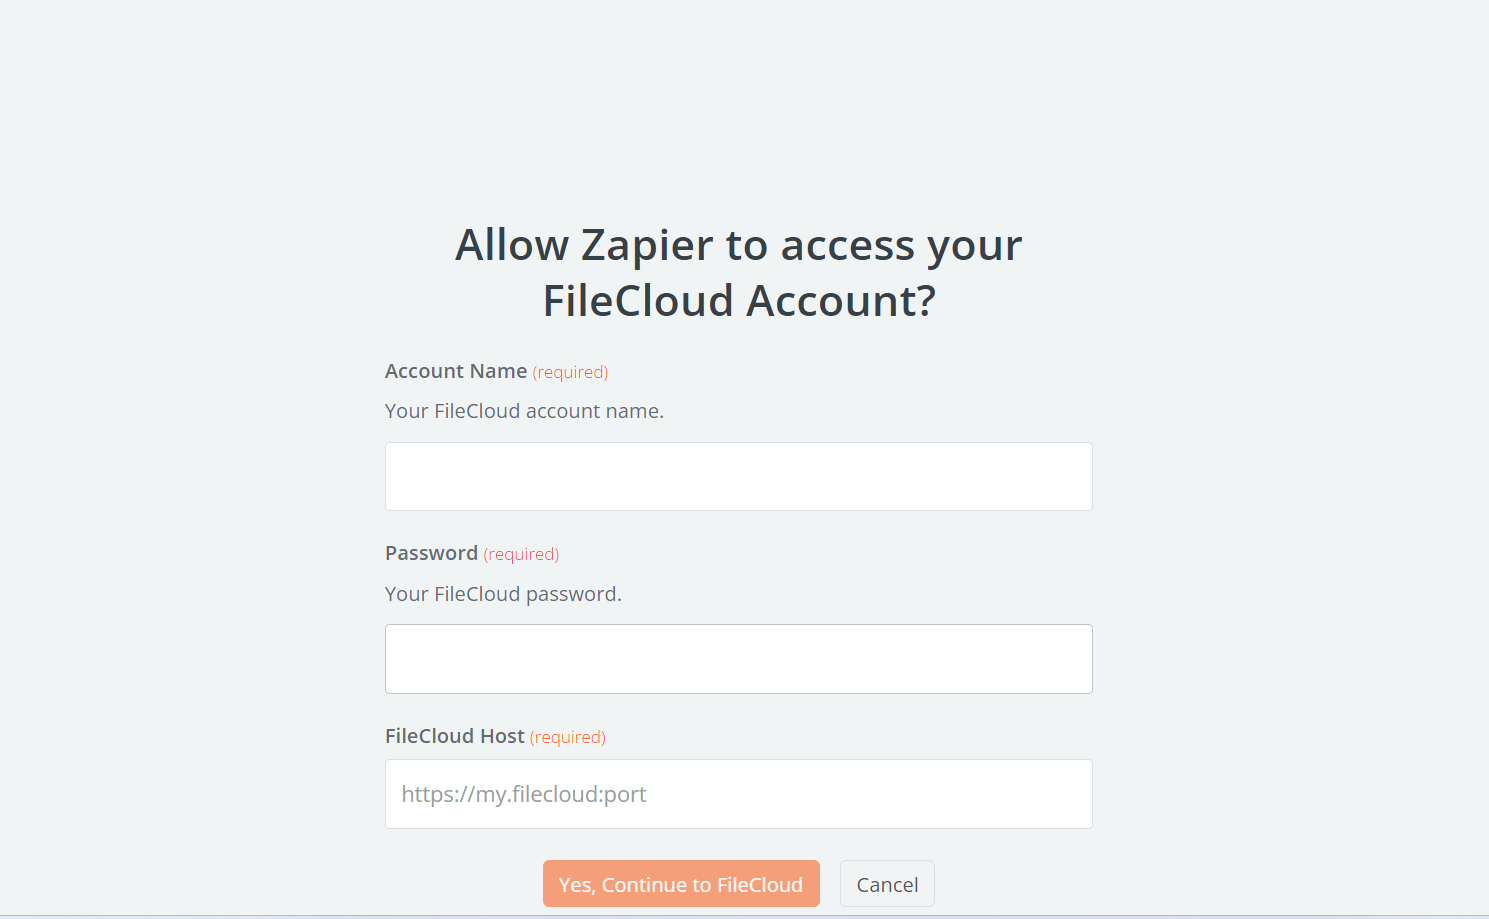Screen dimensions: 1489x919
Task: Click the FileCloud Account heading text
Action: (x=738, y=301)
